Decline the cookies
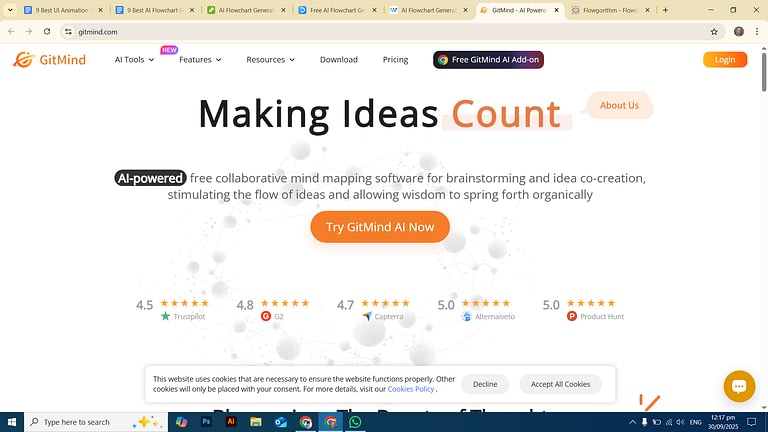This screenshot has width=768, height=432. point(485,384)
